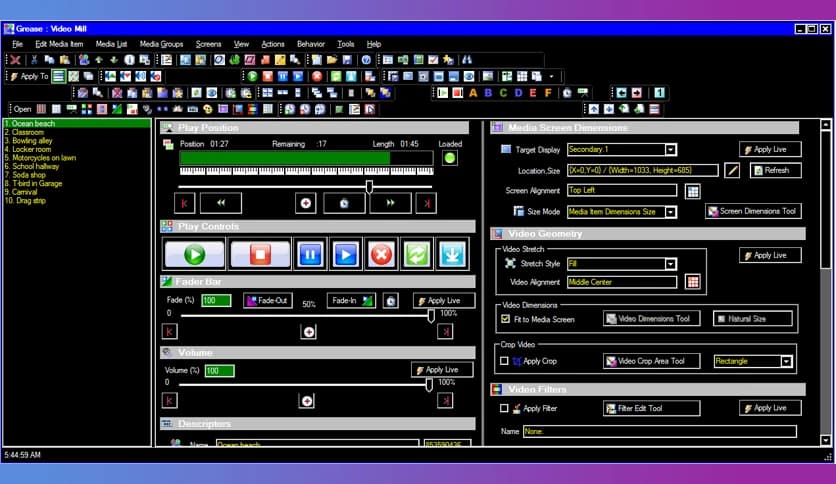This screenshot has height=484, width=836.
Task: Click pencil edit icon beside Location,Size
Action: point(733,171)
